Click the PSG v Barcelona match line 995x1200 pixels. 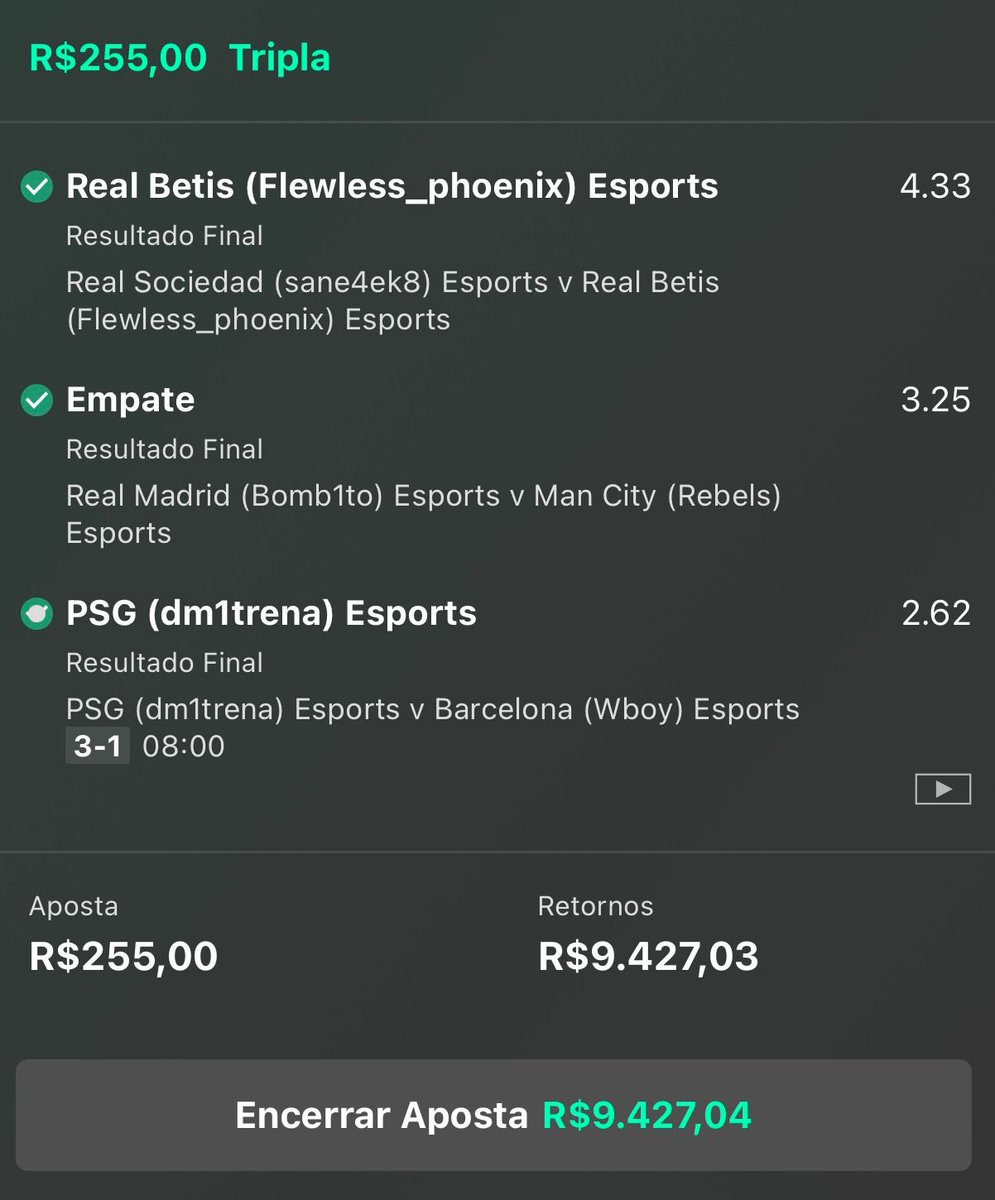pyautogui.click(x=433, y=710)
